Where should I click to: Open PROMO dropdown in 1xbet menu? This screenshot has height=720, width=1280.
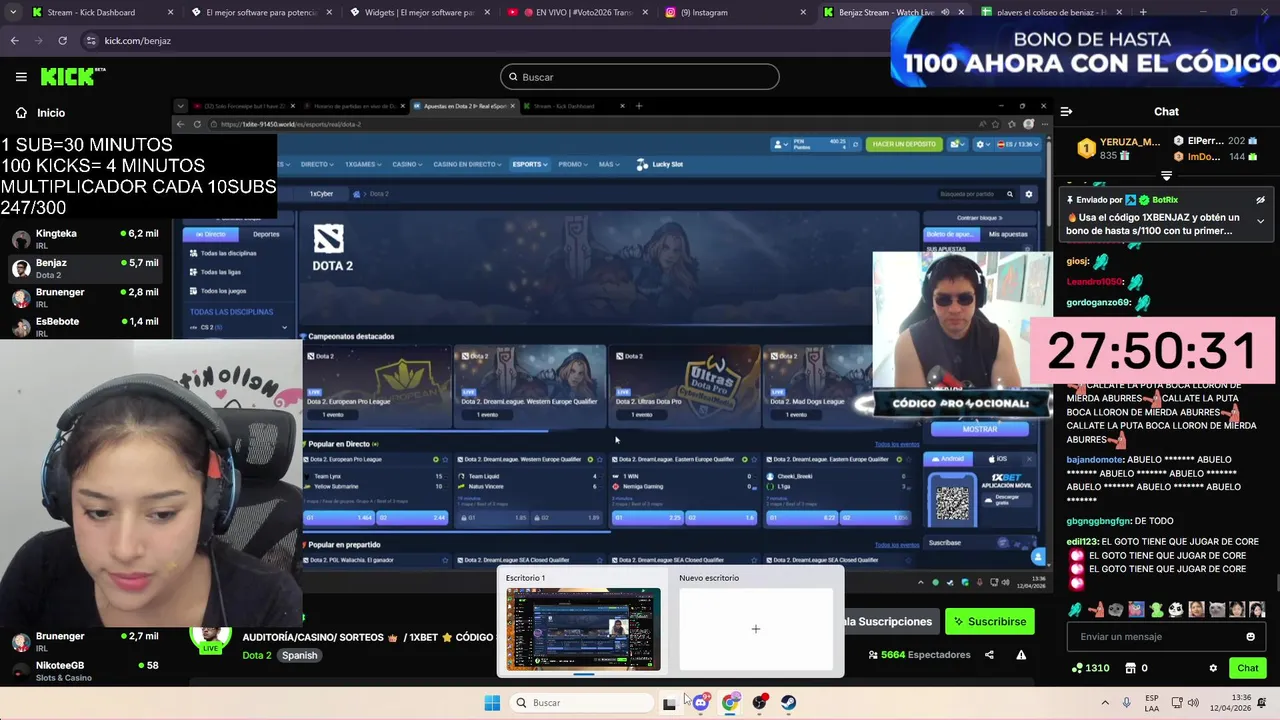tap(573, 164)
